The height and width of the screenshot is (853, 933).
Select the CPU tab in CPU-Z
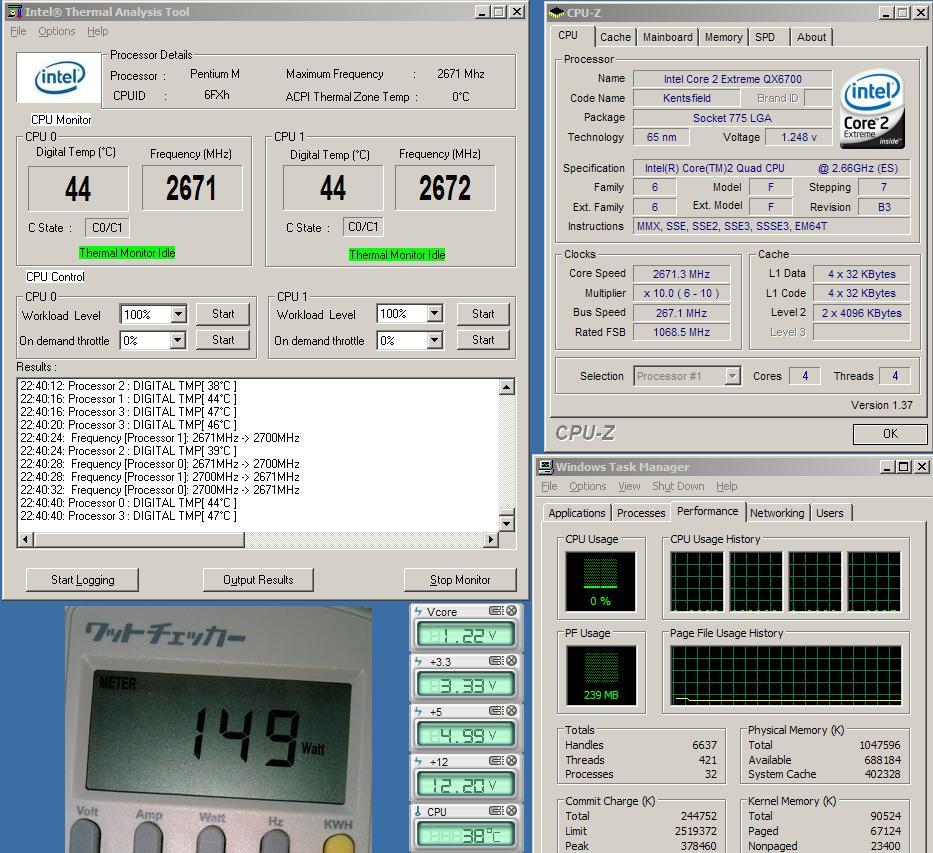click(x=569, y=36)
